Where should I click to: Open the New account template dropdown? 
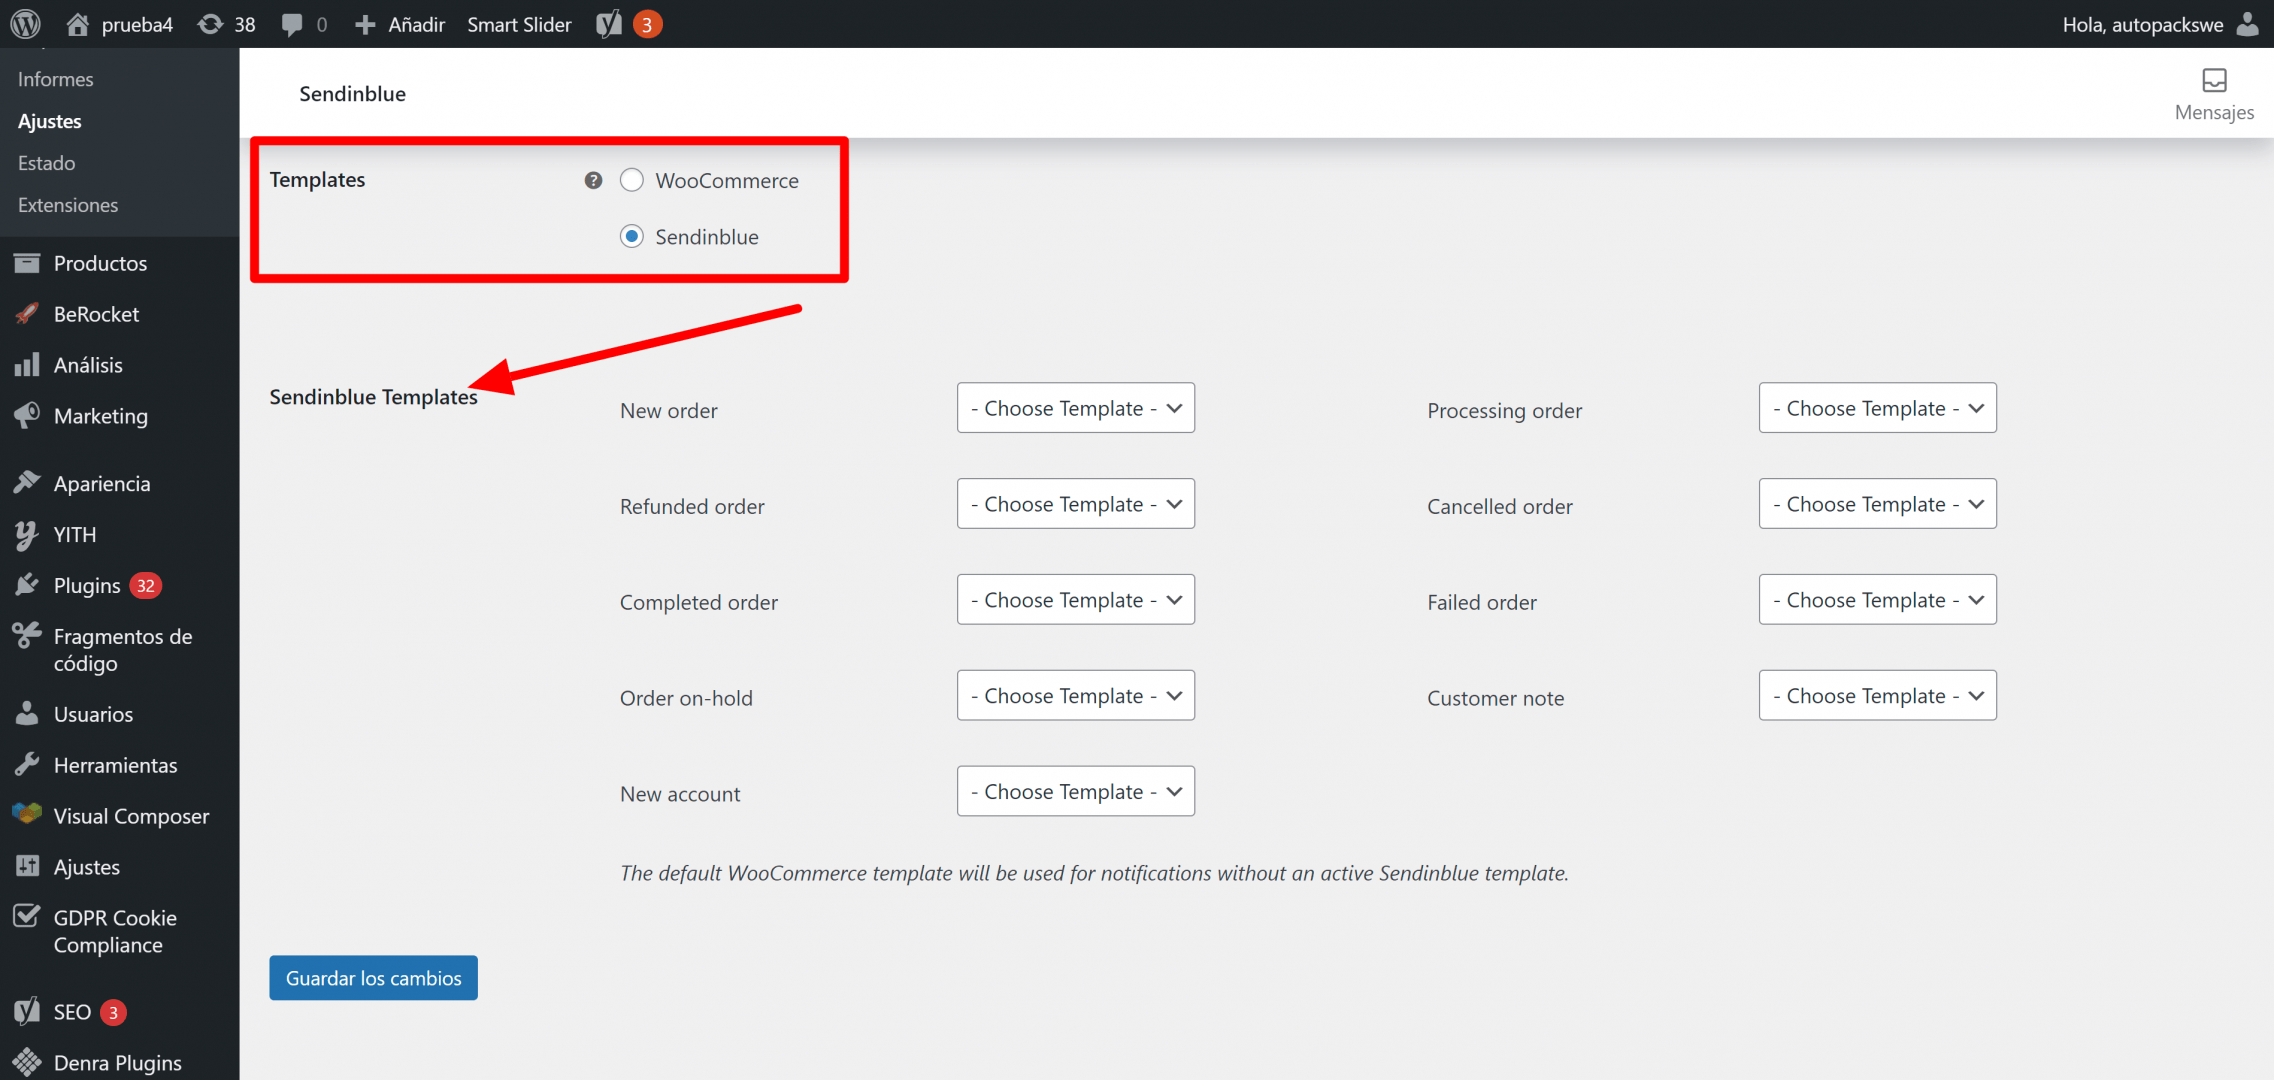(x=1075, y=792)
